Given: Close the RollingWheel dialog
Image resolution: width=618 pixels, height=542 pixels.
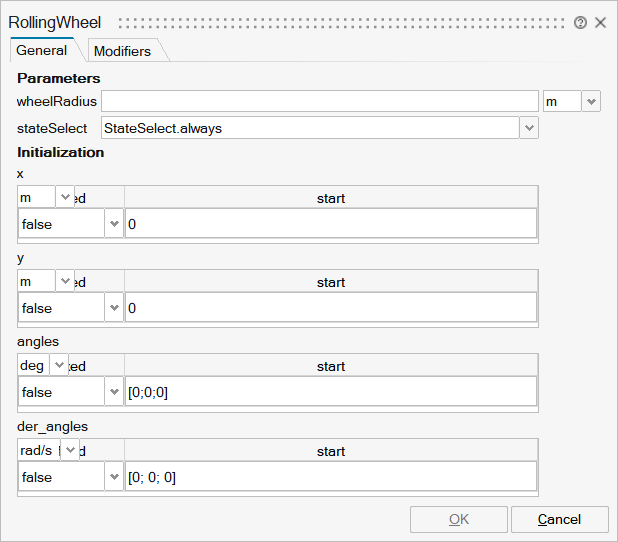Looking at the screenshot, I should [x=600, y=22].
